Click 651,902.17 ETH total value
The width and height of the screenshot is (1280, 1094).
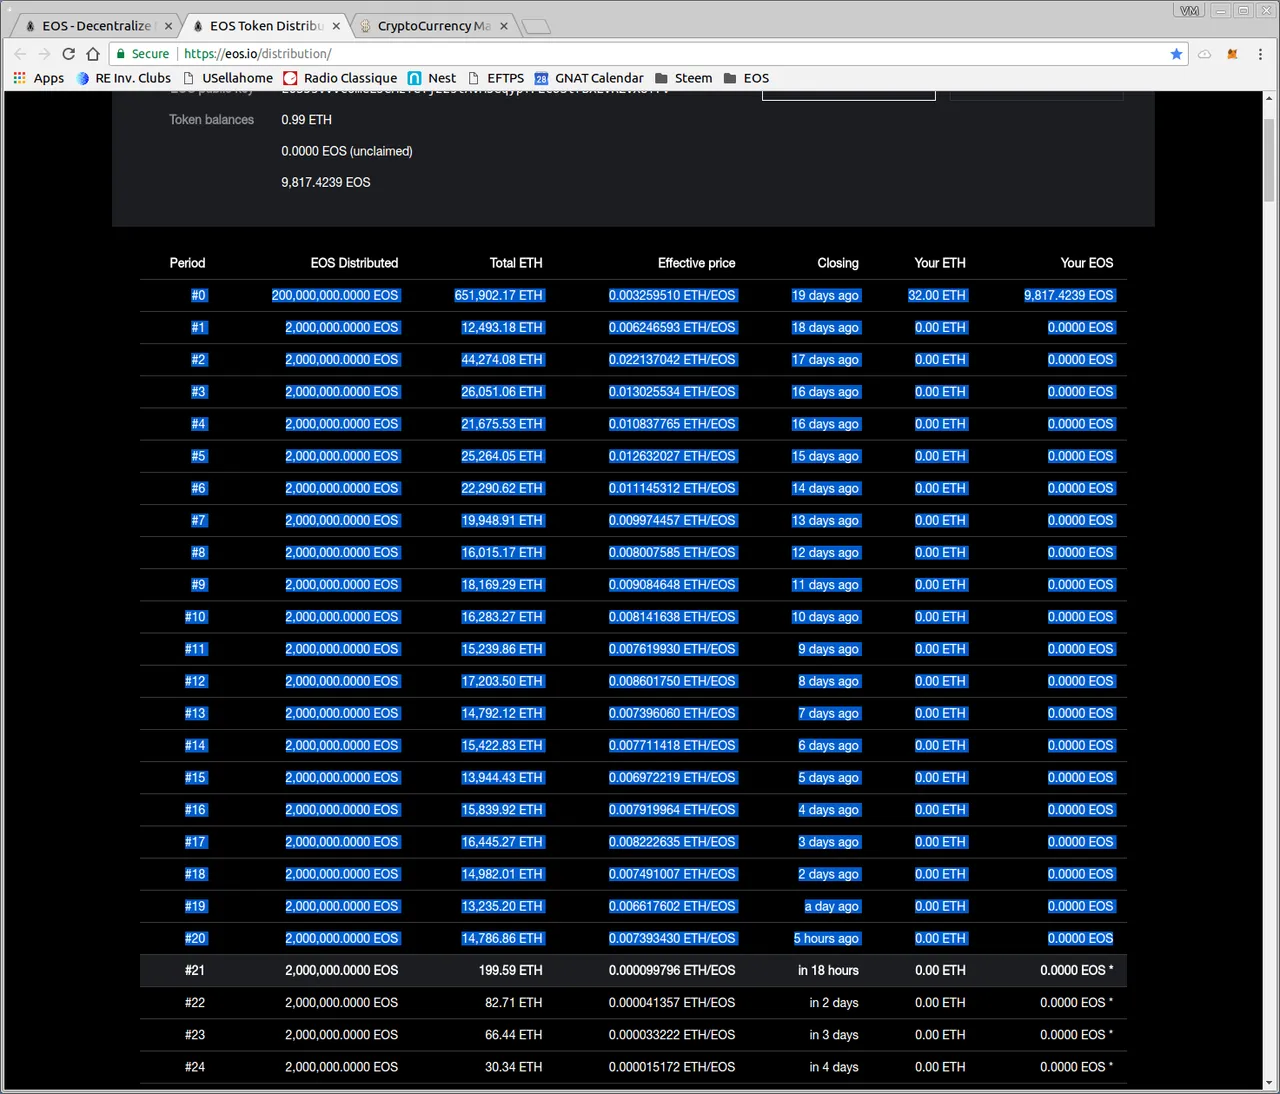click(499, 295)
